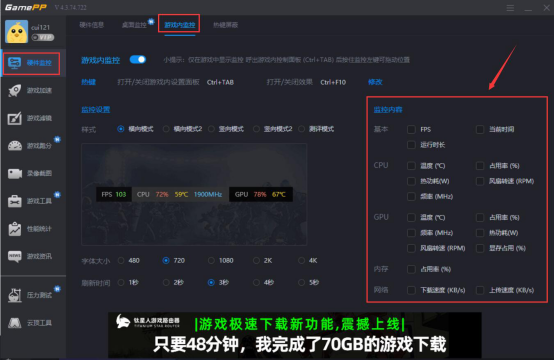Enable 上传速度 (KB/s) checkbox
554x361 pixels.
pos(480,290)
